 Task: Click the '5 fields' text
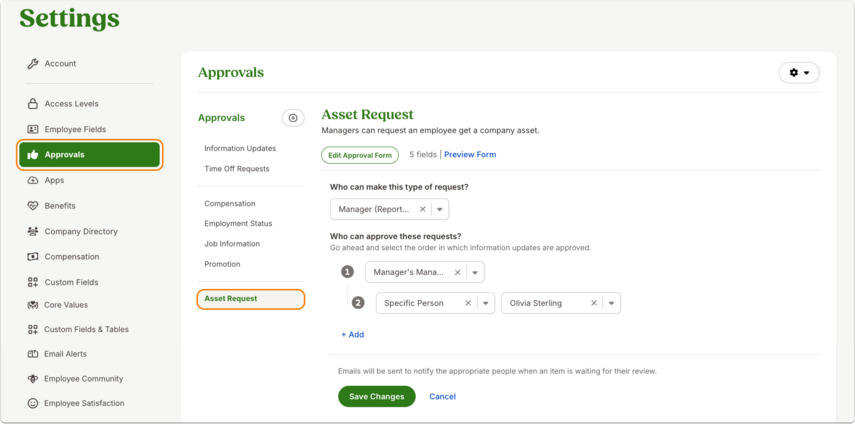pyautogui.click(x=423, y=155)
